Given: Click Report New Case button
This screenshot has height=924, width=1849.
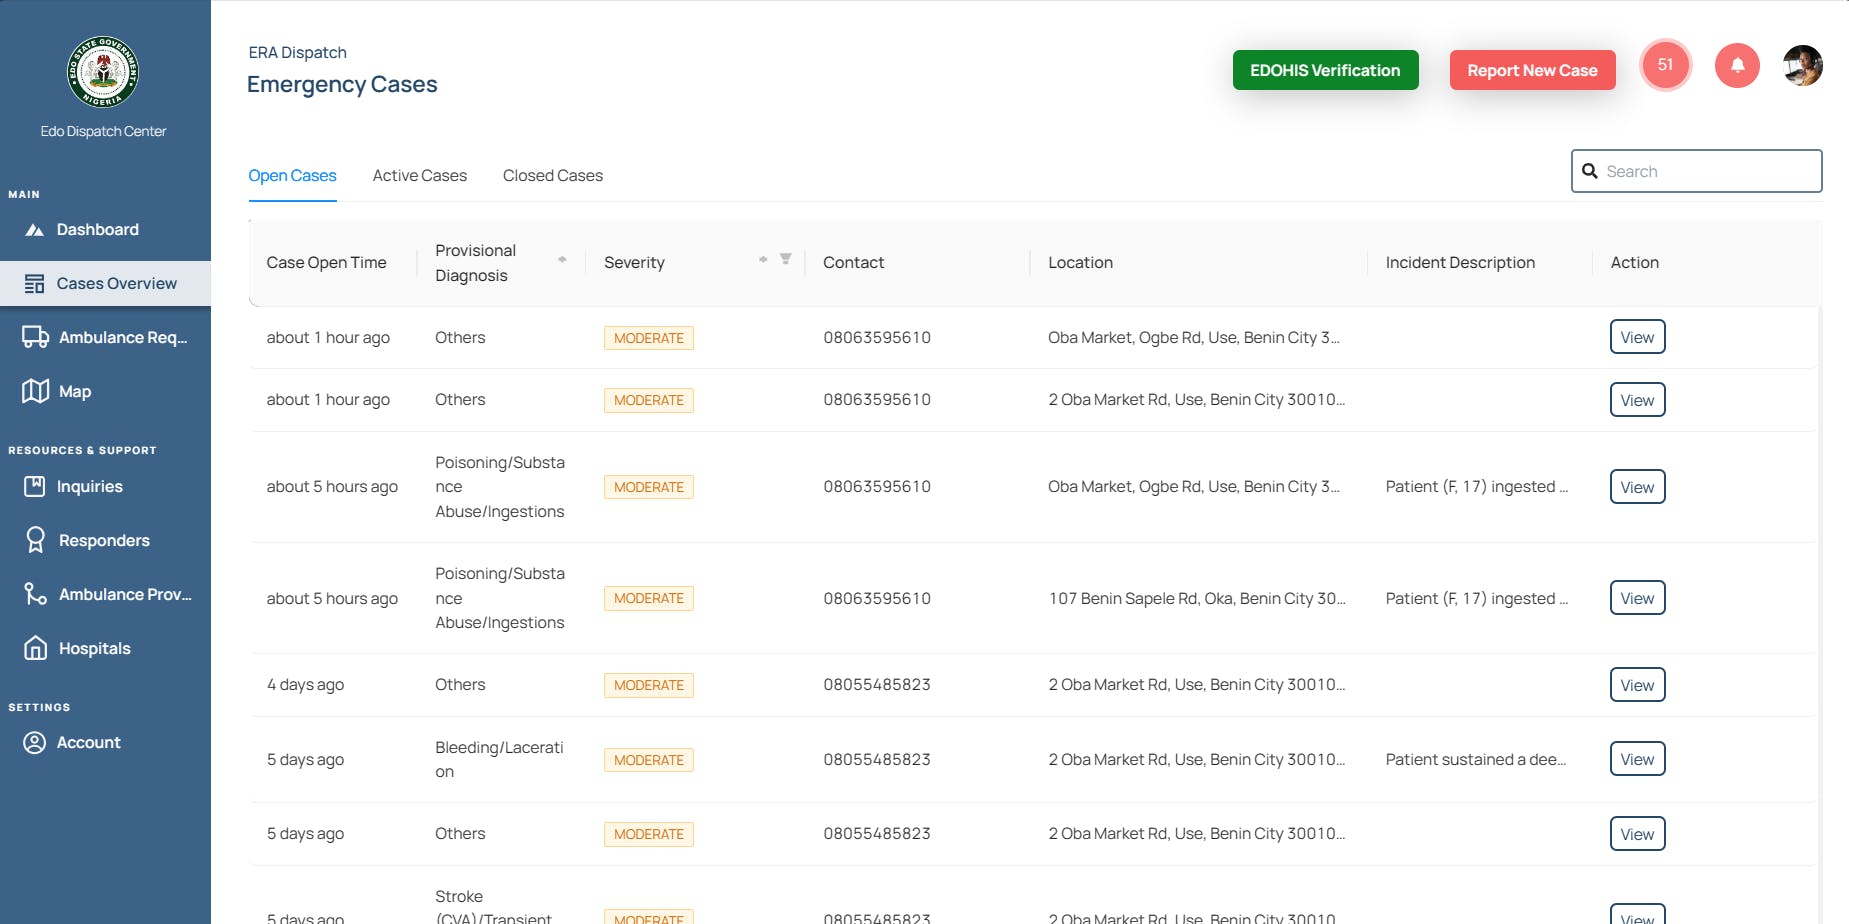Looking at the screenshot, I should coord(1532,70).
